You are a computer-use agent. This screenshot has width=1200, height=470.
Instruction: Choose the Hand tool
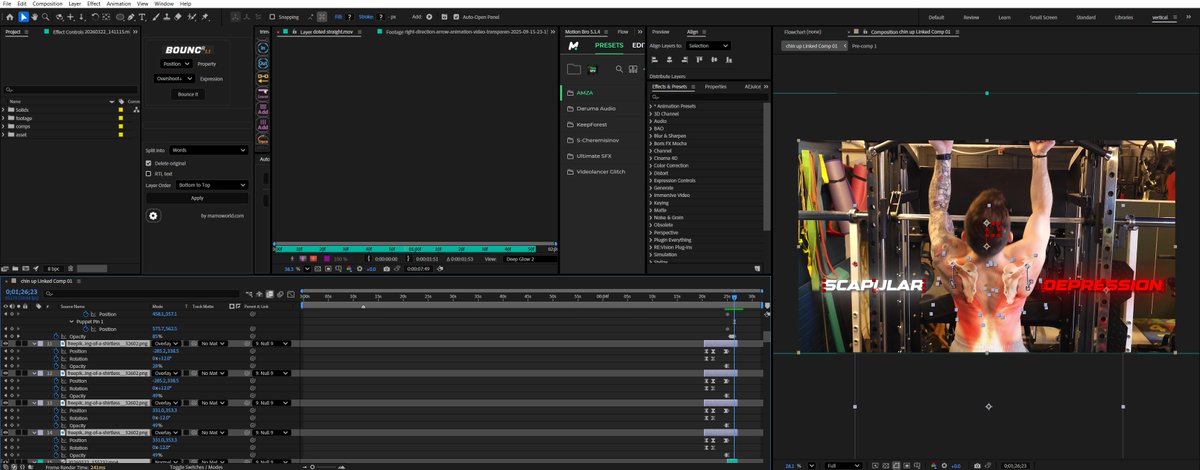(34, 17)
